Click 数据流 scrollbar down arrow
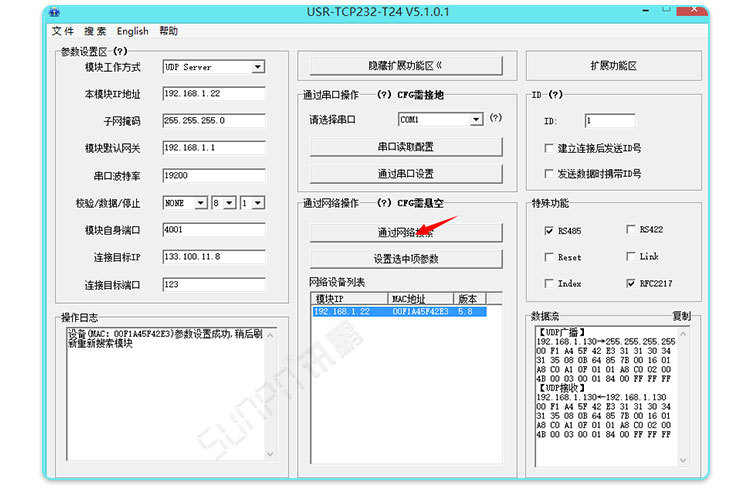Viewport: 750px width, 498px height. [x=683, y=460]
